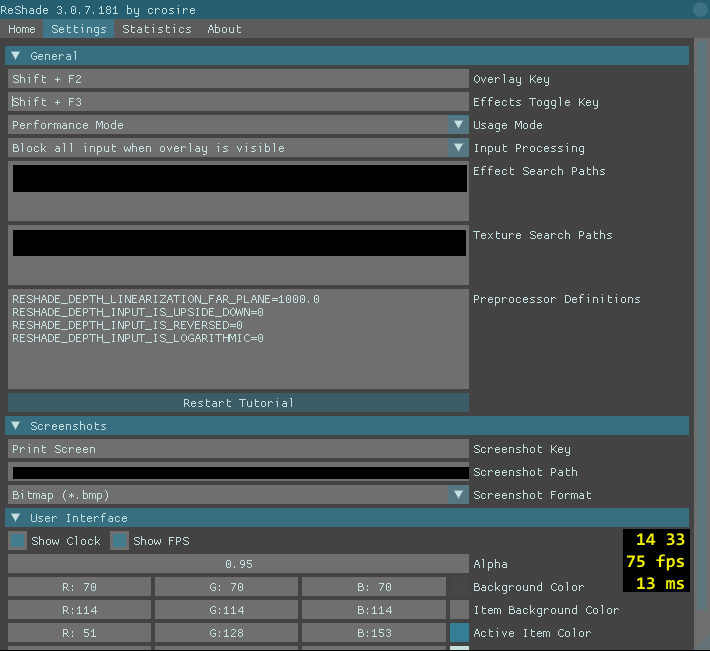Click the 14 33 clock readout
The width and height of the screenshot is (710, 651).
[x=660, y=539]
